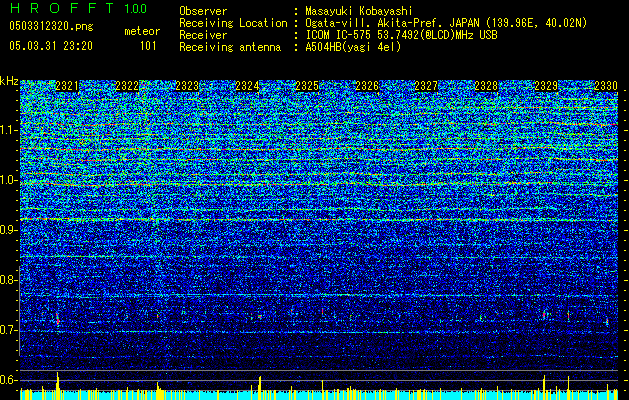Click the meteor count value 101
Screen dimensions: 629x400
pyautogui.click(x=148, y=45)
